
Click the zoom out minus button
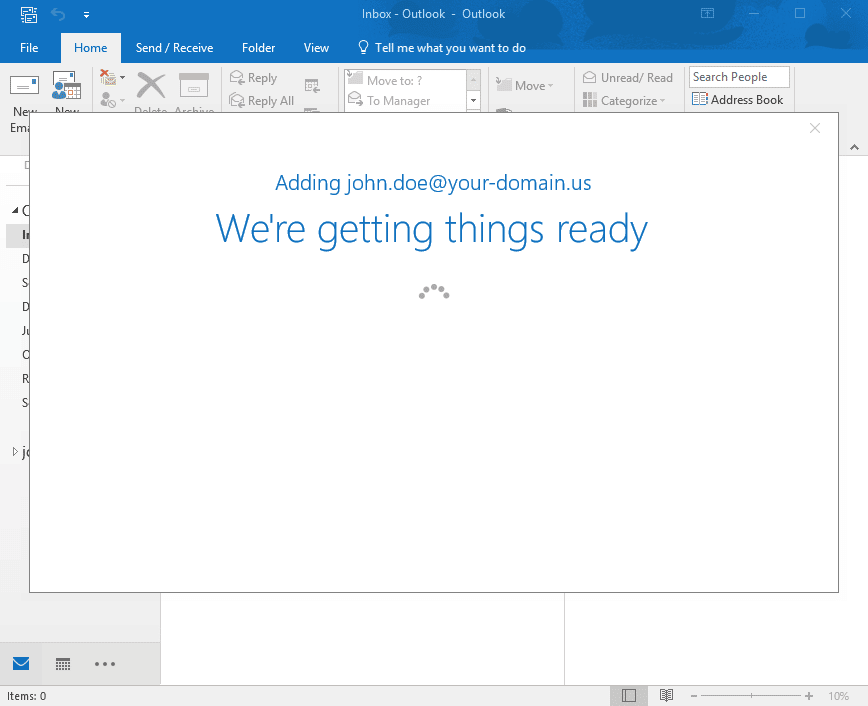[x=694, y=696]
